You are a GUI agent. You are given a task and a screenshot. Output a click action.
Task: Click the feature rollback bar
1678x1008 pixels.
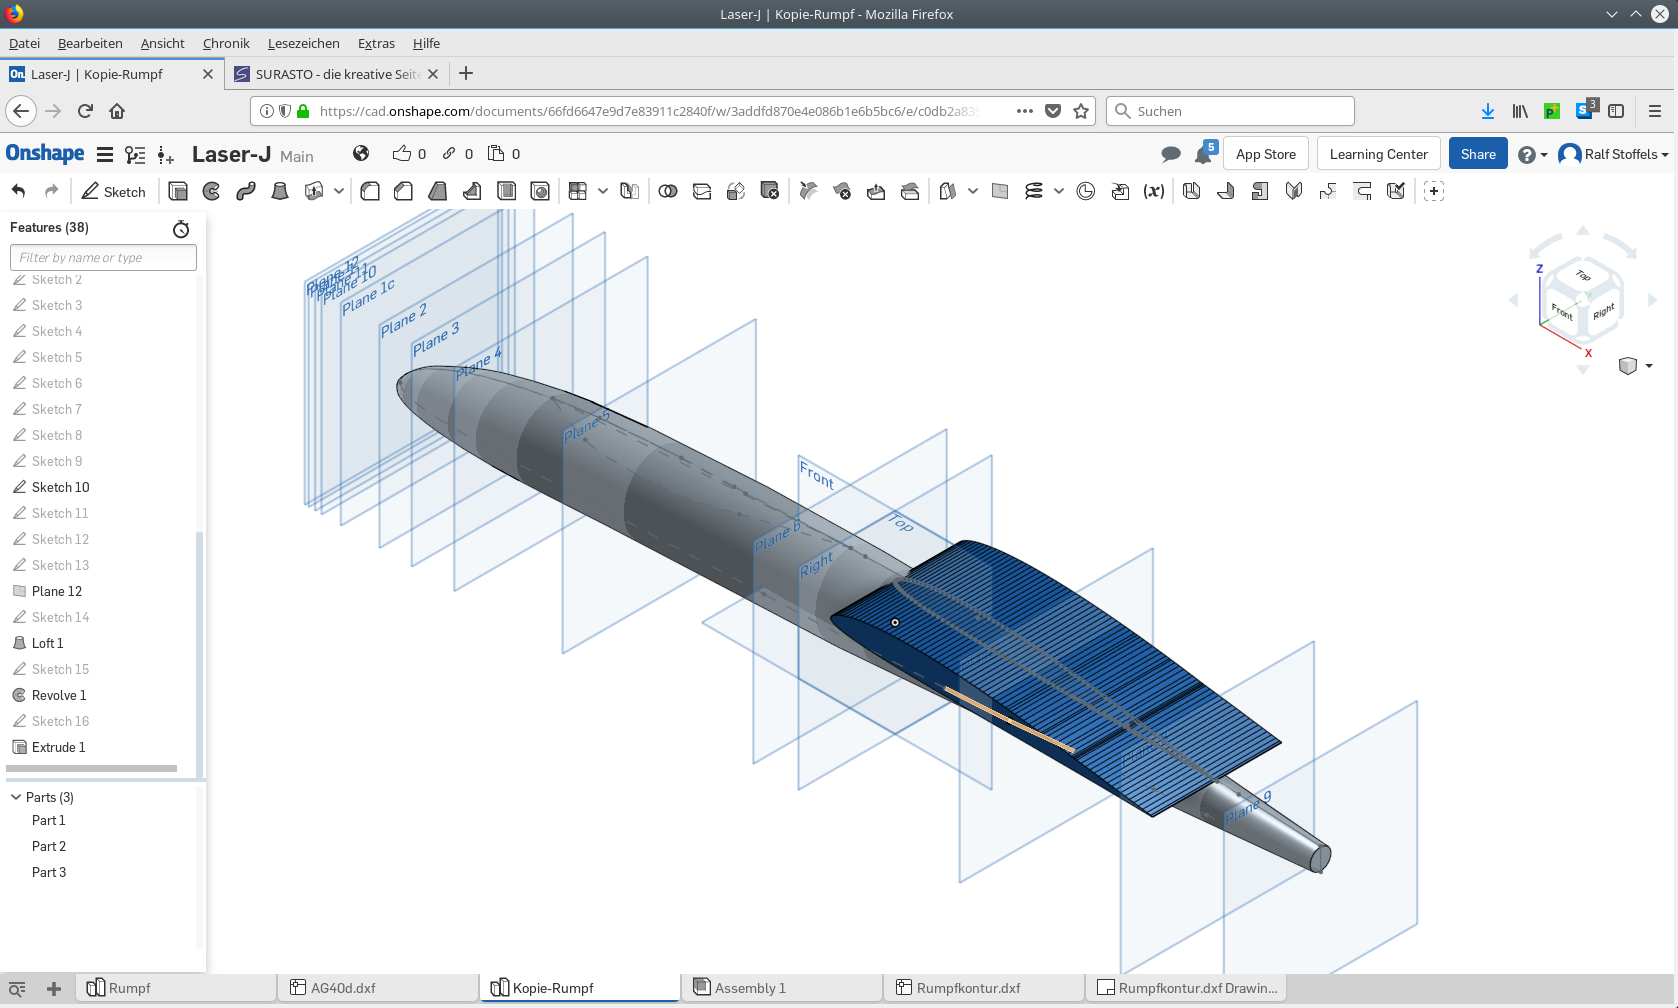(x=92, y=768)
